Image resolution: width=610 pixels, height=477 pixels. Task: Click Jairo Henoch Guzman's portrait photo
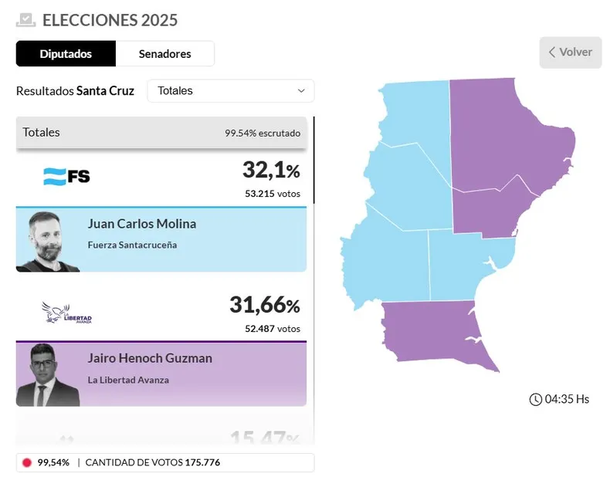tap(48, 373)
